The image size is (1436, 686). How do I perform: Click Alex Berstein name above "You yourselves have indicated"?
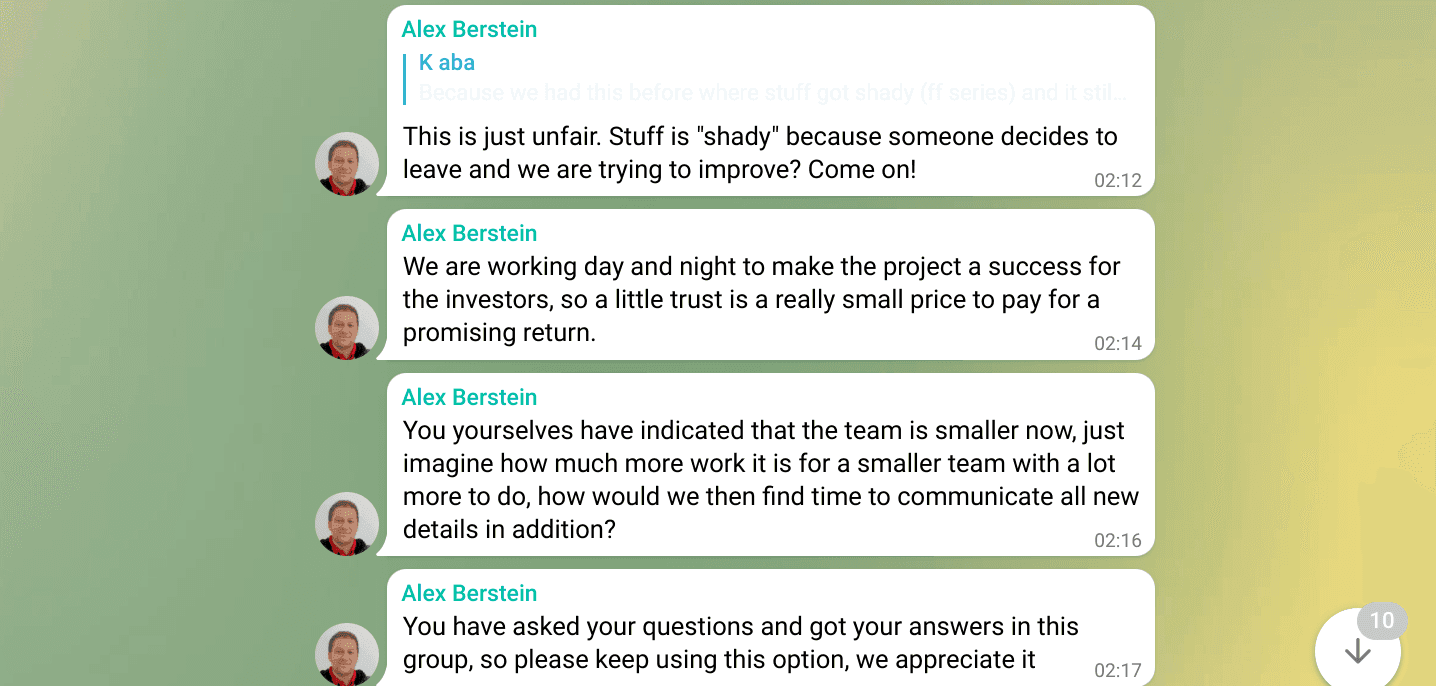click(469, 398)
